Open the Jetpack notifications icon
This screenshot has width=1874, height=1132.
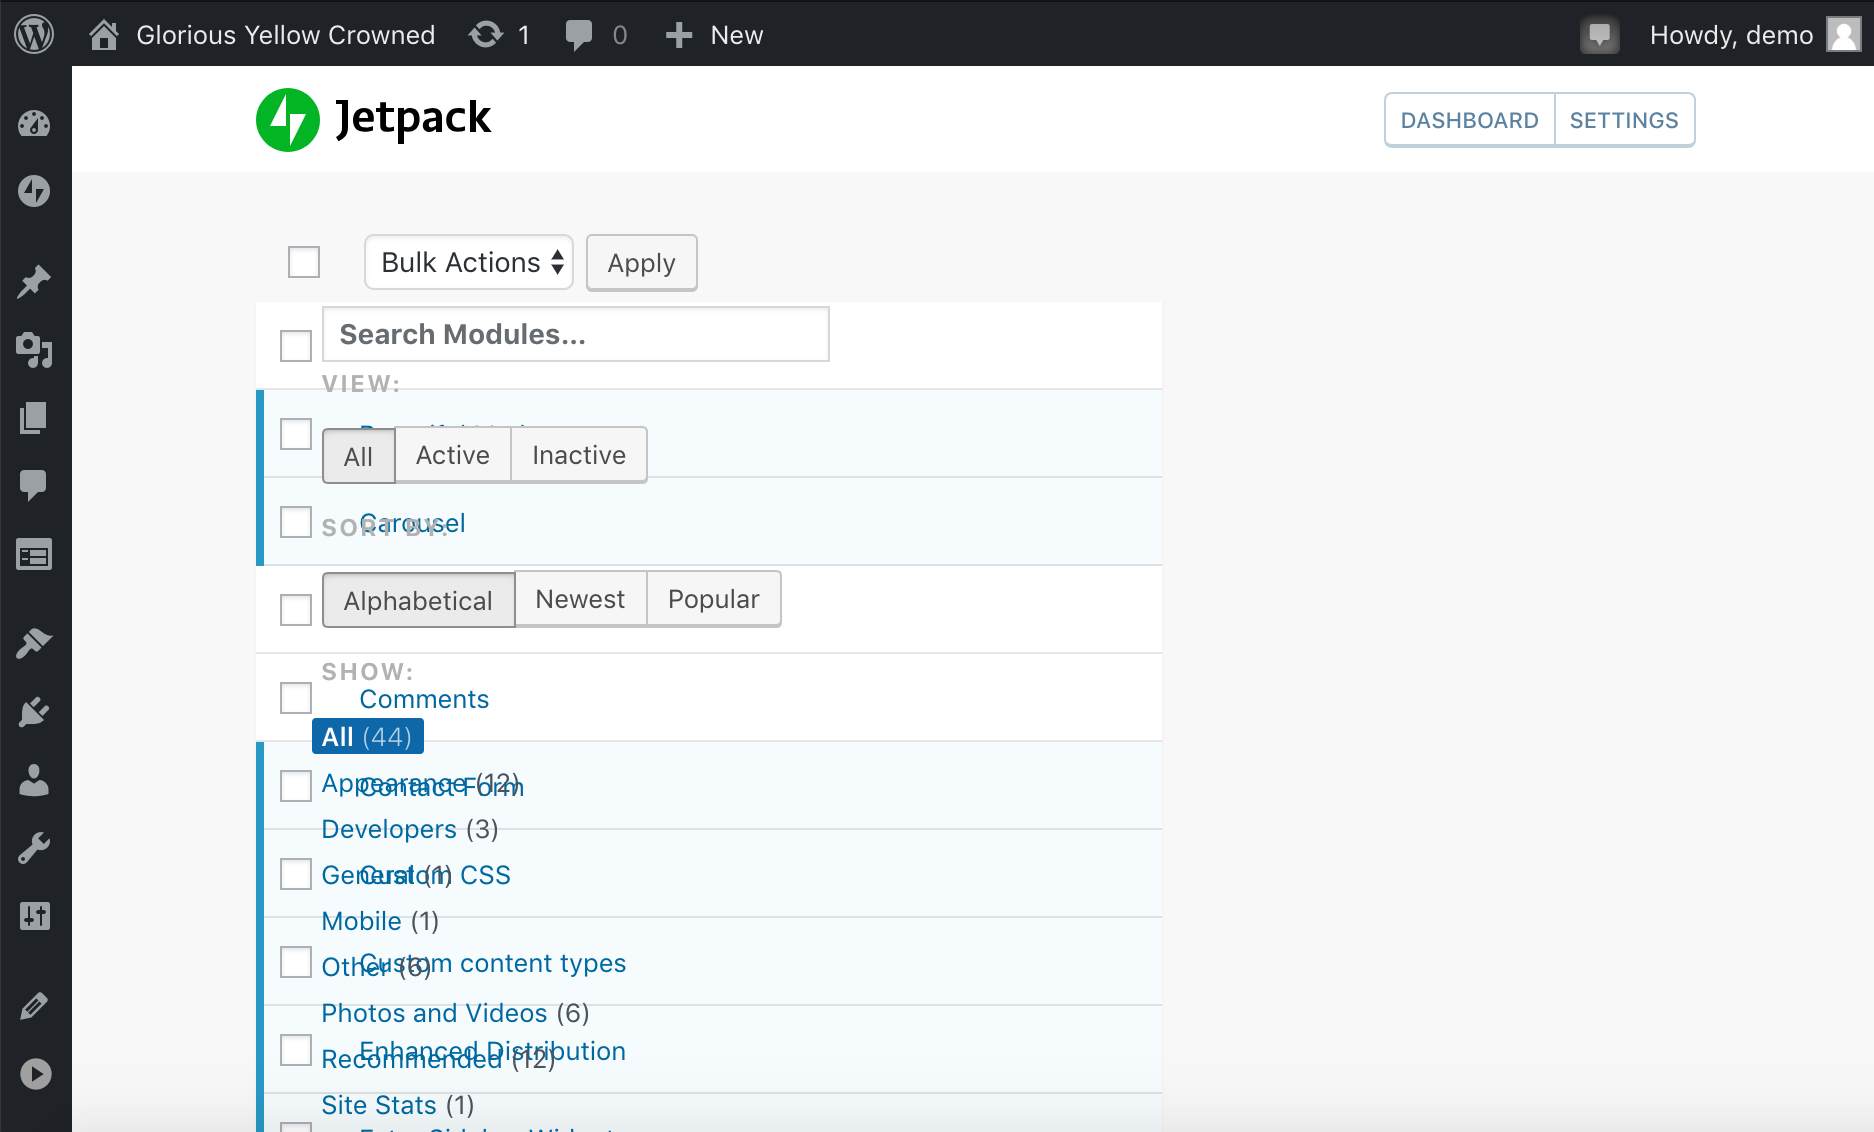pyautogui.click(x=1600, y=35)
